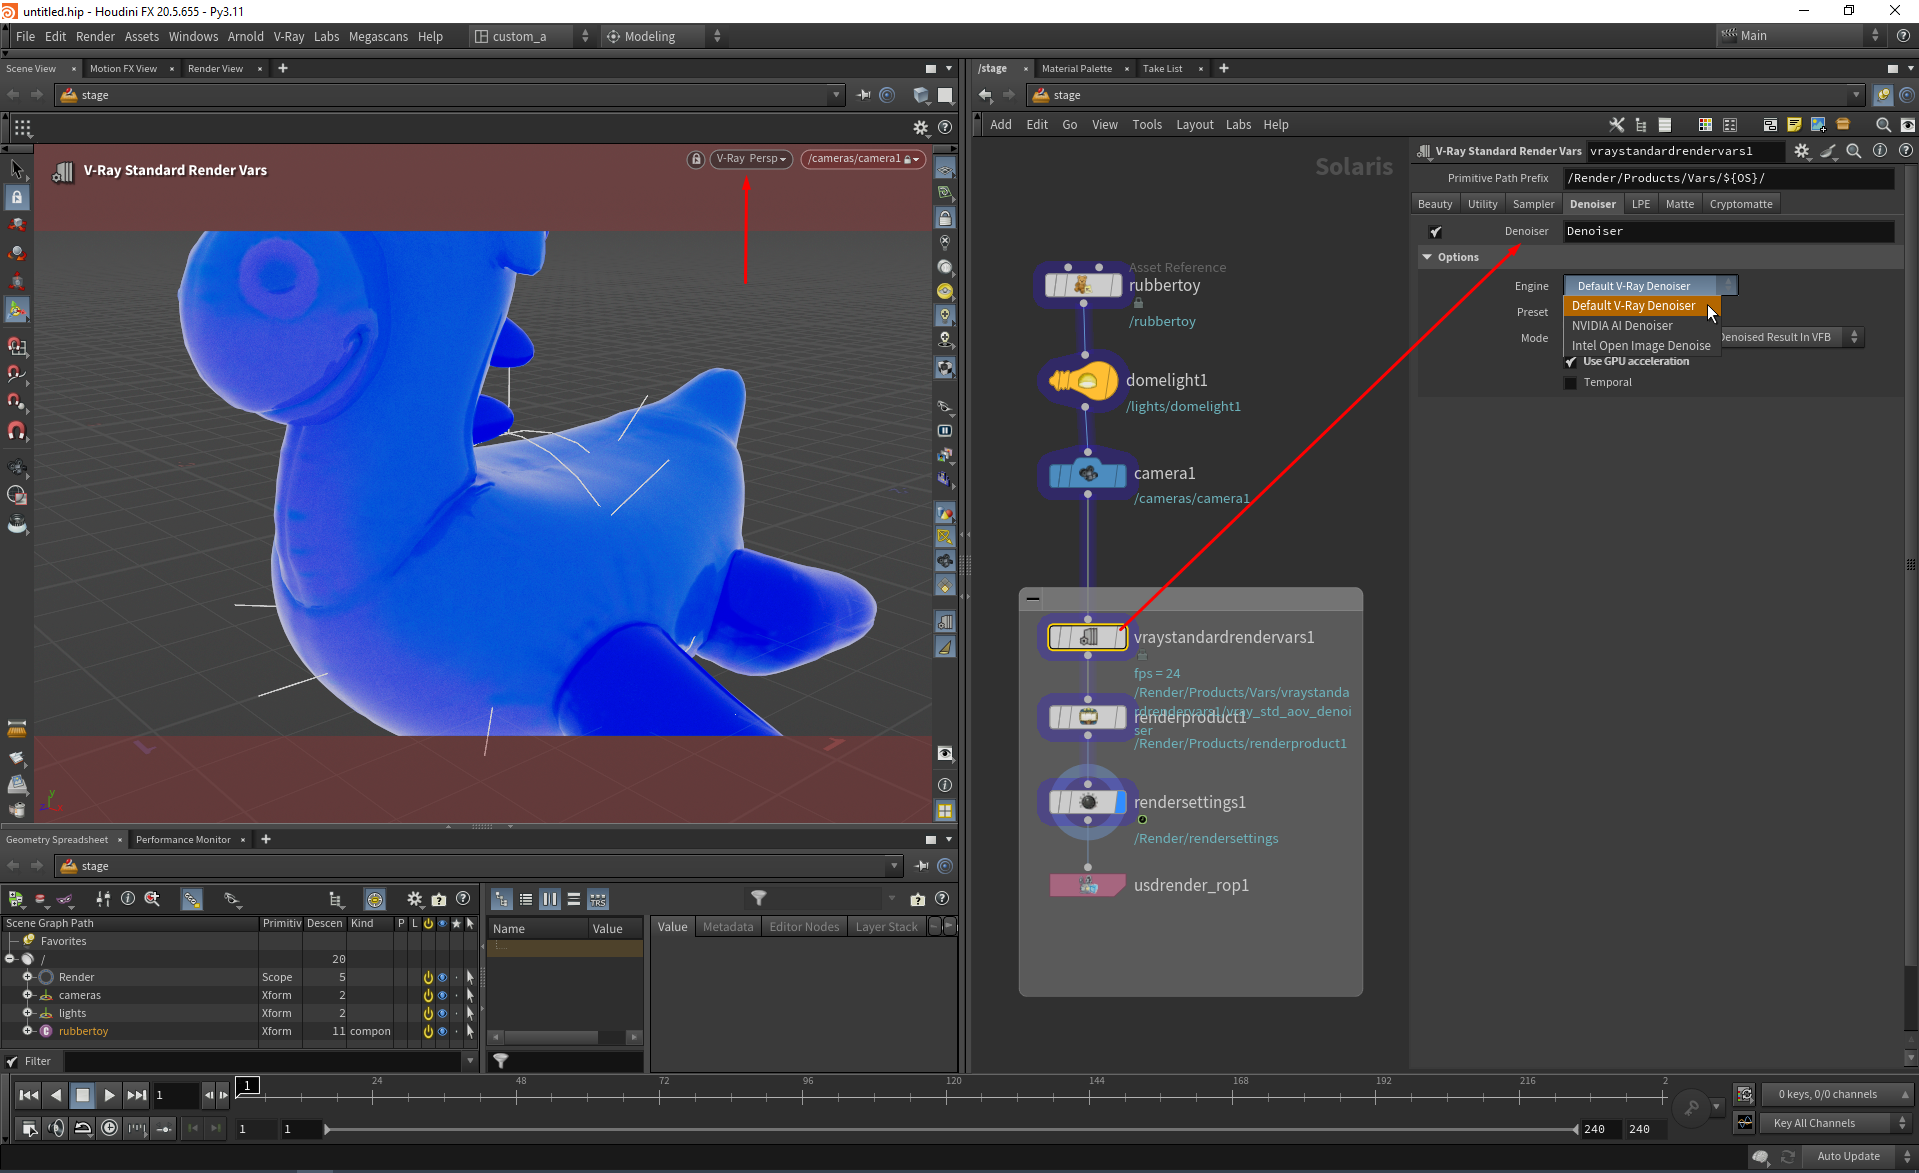Click the Primitive Path Prefix input field
Viewport: 1919px width, 1173px height.
click(x=1728, y=179)
